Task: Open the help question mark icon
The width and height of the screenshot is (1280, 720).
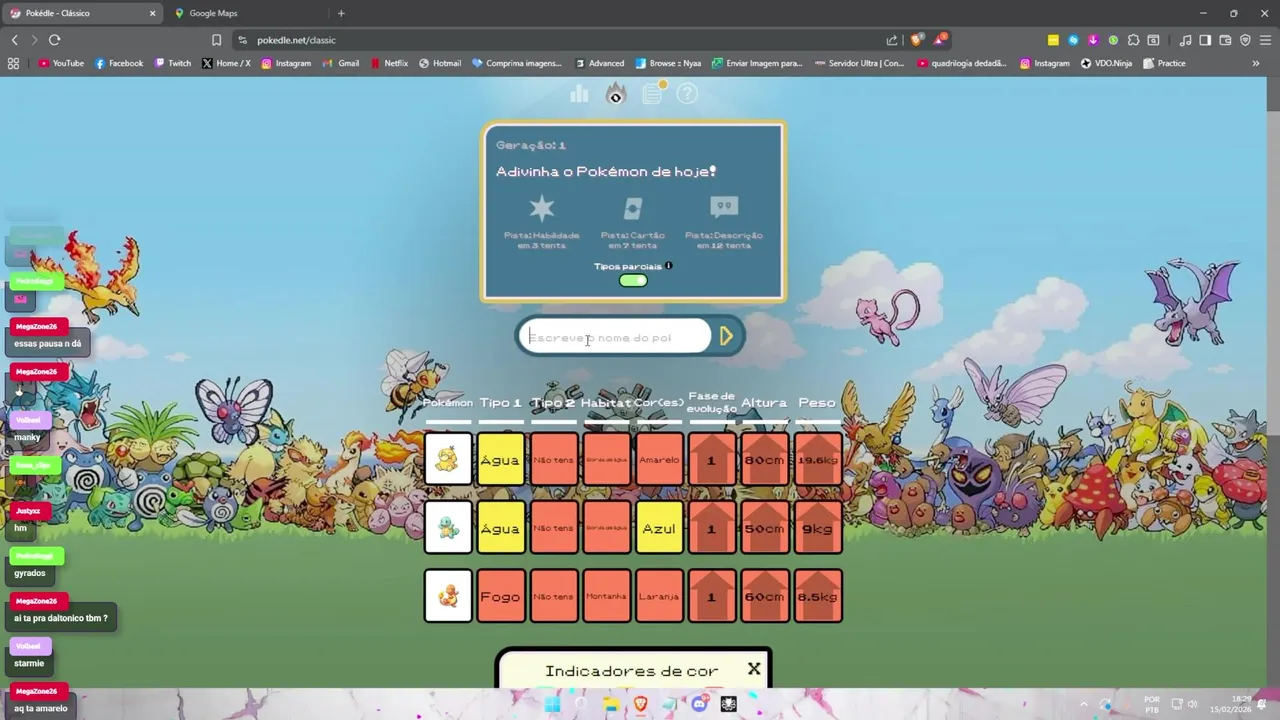Action: [687, 94]
